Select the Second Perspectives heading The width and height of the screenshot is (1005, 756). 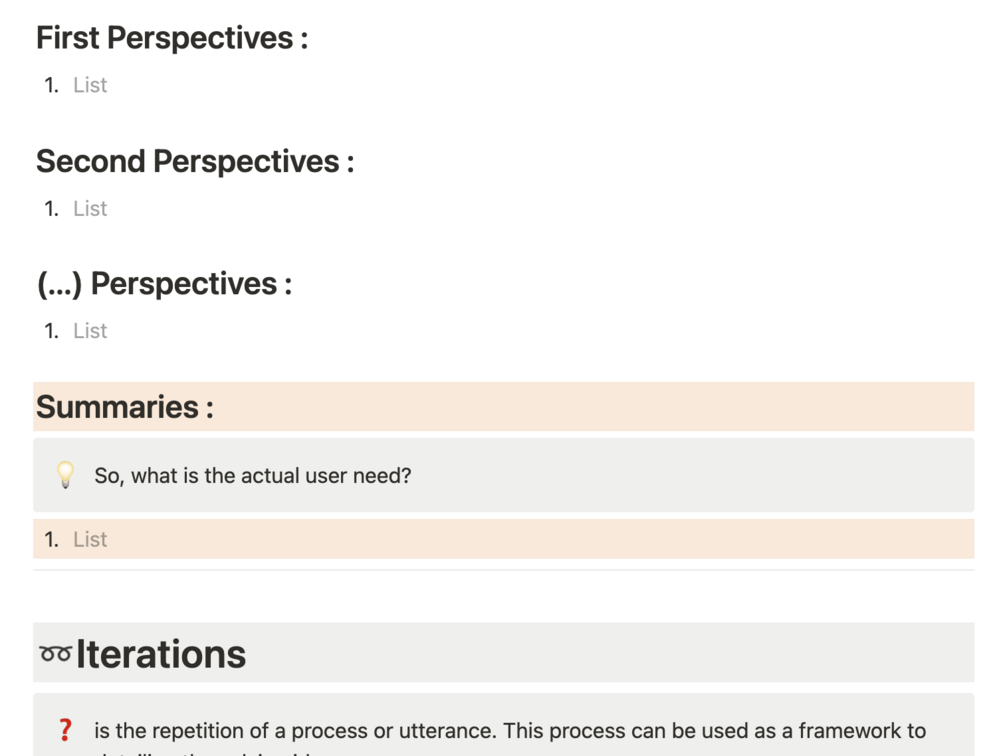pyautogui.click(x=195, y=161)
